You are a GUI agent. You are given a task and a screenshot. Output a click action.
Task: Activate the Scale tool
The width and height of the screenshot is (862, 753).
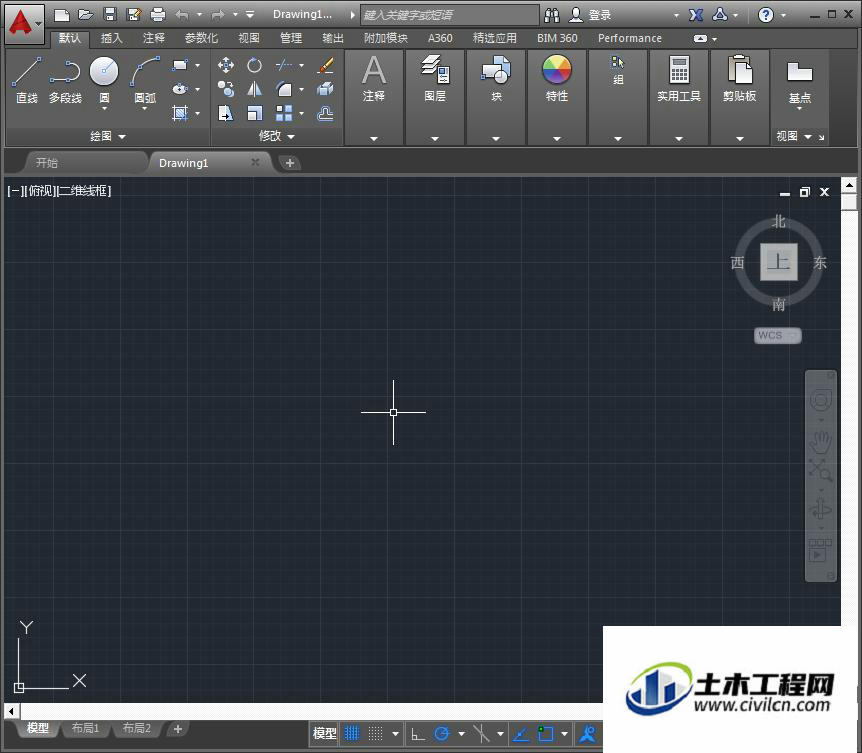coord(254,113)
